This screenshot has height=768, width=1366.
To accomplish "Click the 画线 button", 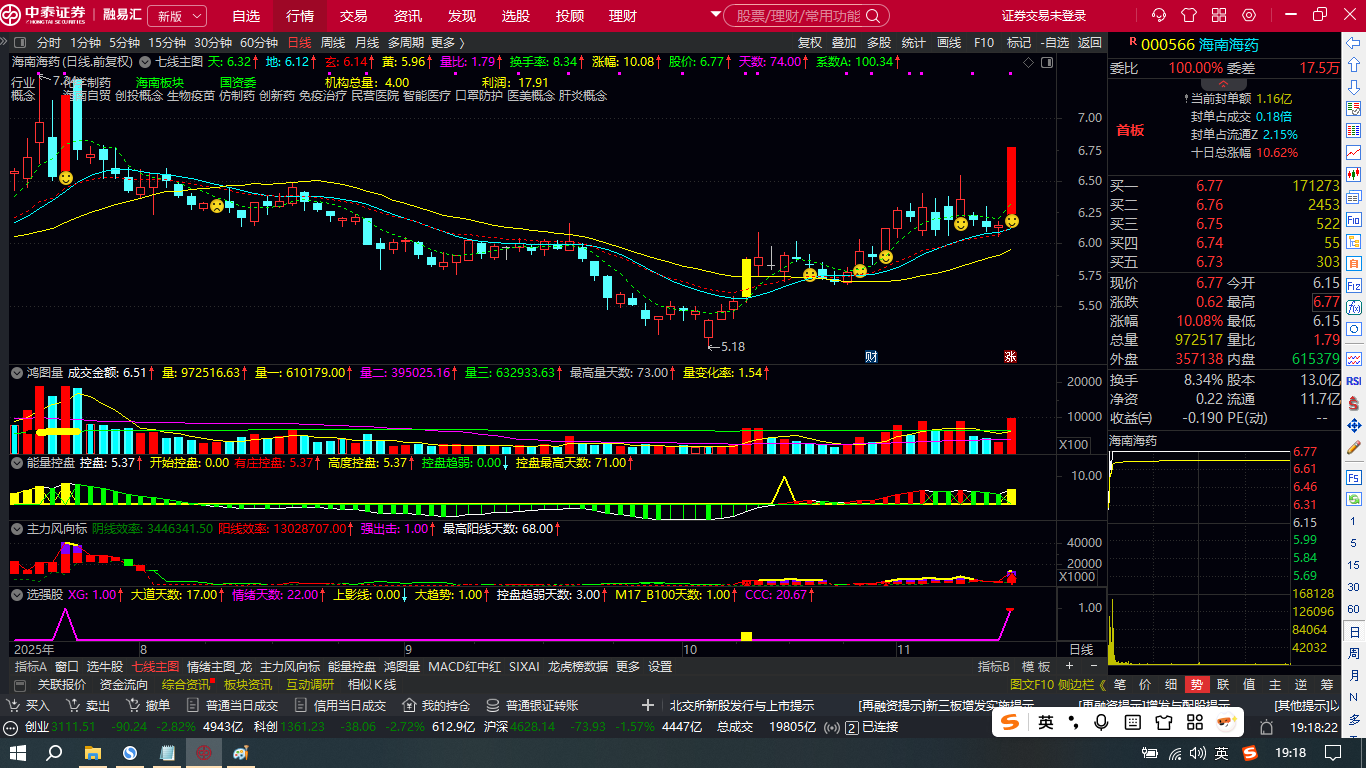I will 949,43.
